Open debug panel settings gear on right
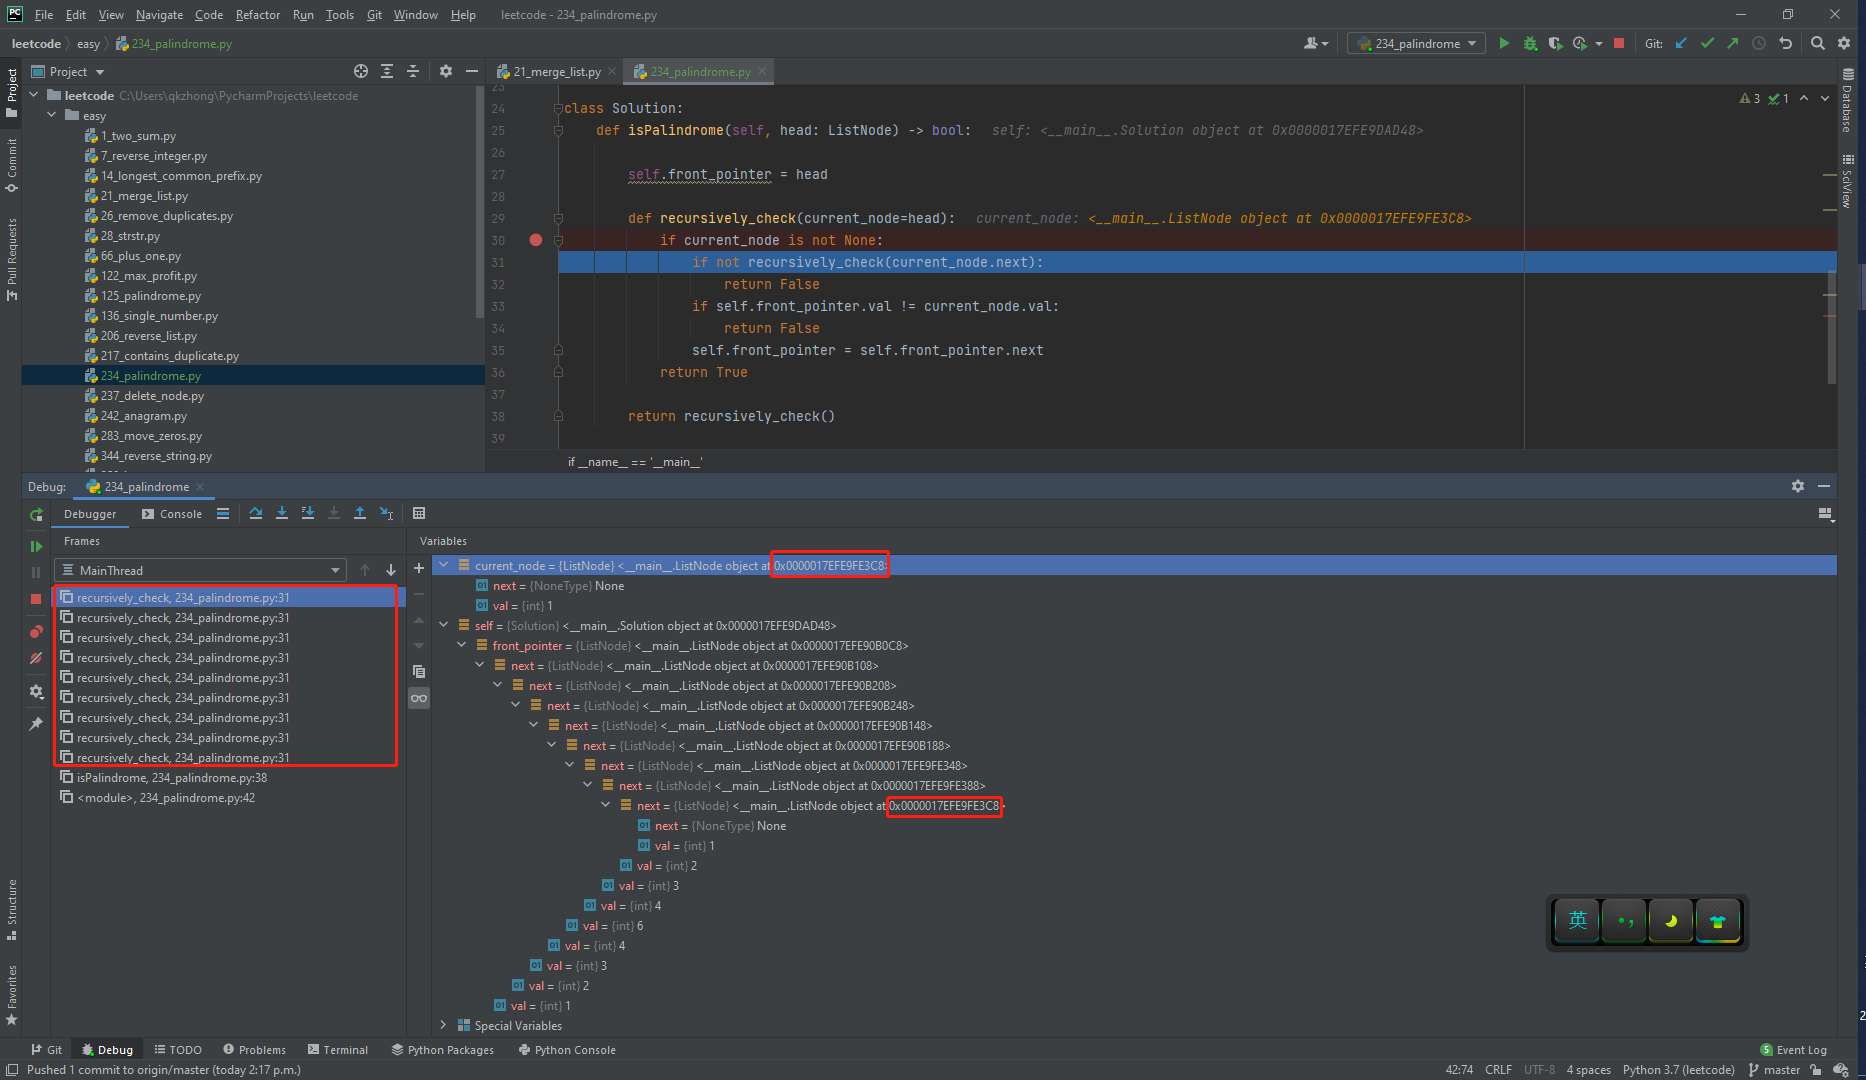The height and width of the screenshot is (1080, 1866). coord(1798,486)
